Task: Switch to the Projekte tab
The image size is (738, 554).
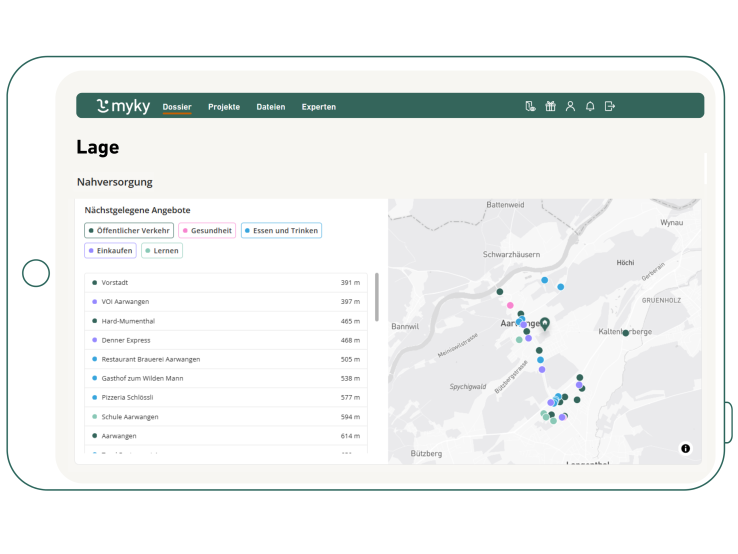Action: coord(224,107)
